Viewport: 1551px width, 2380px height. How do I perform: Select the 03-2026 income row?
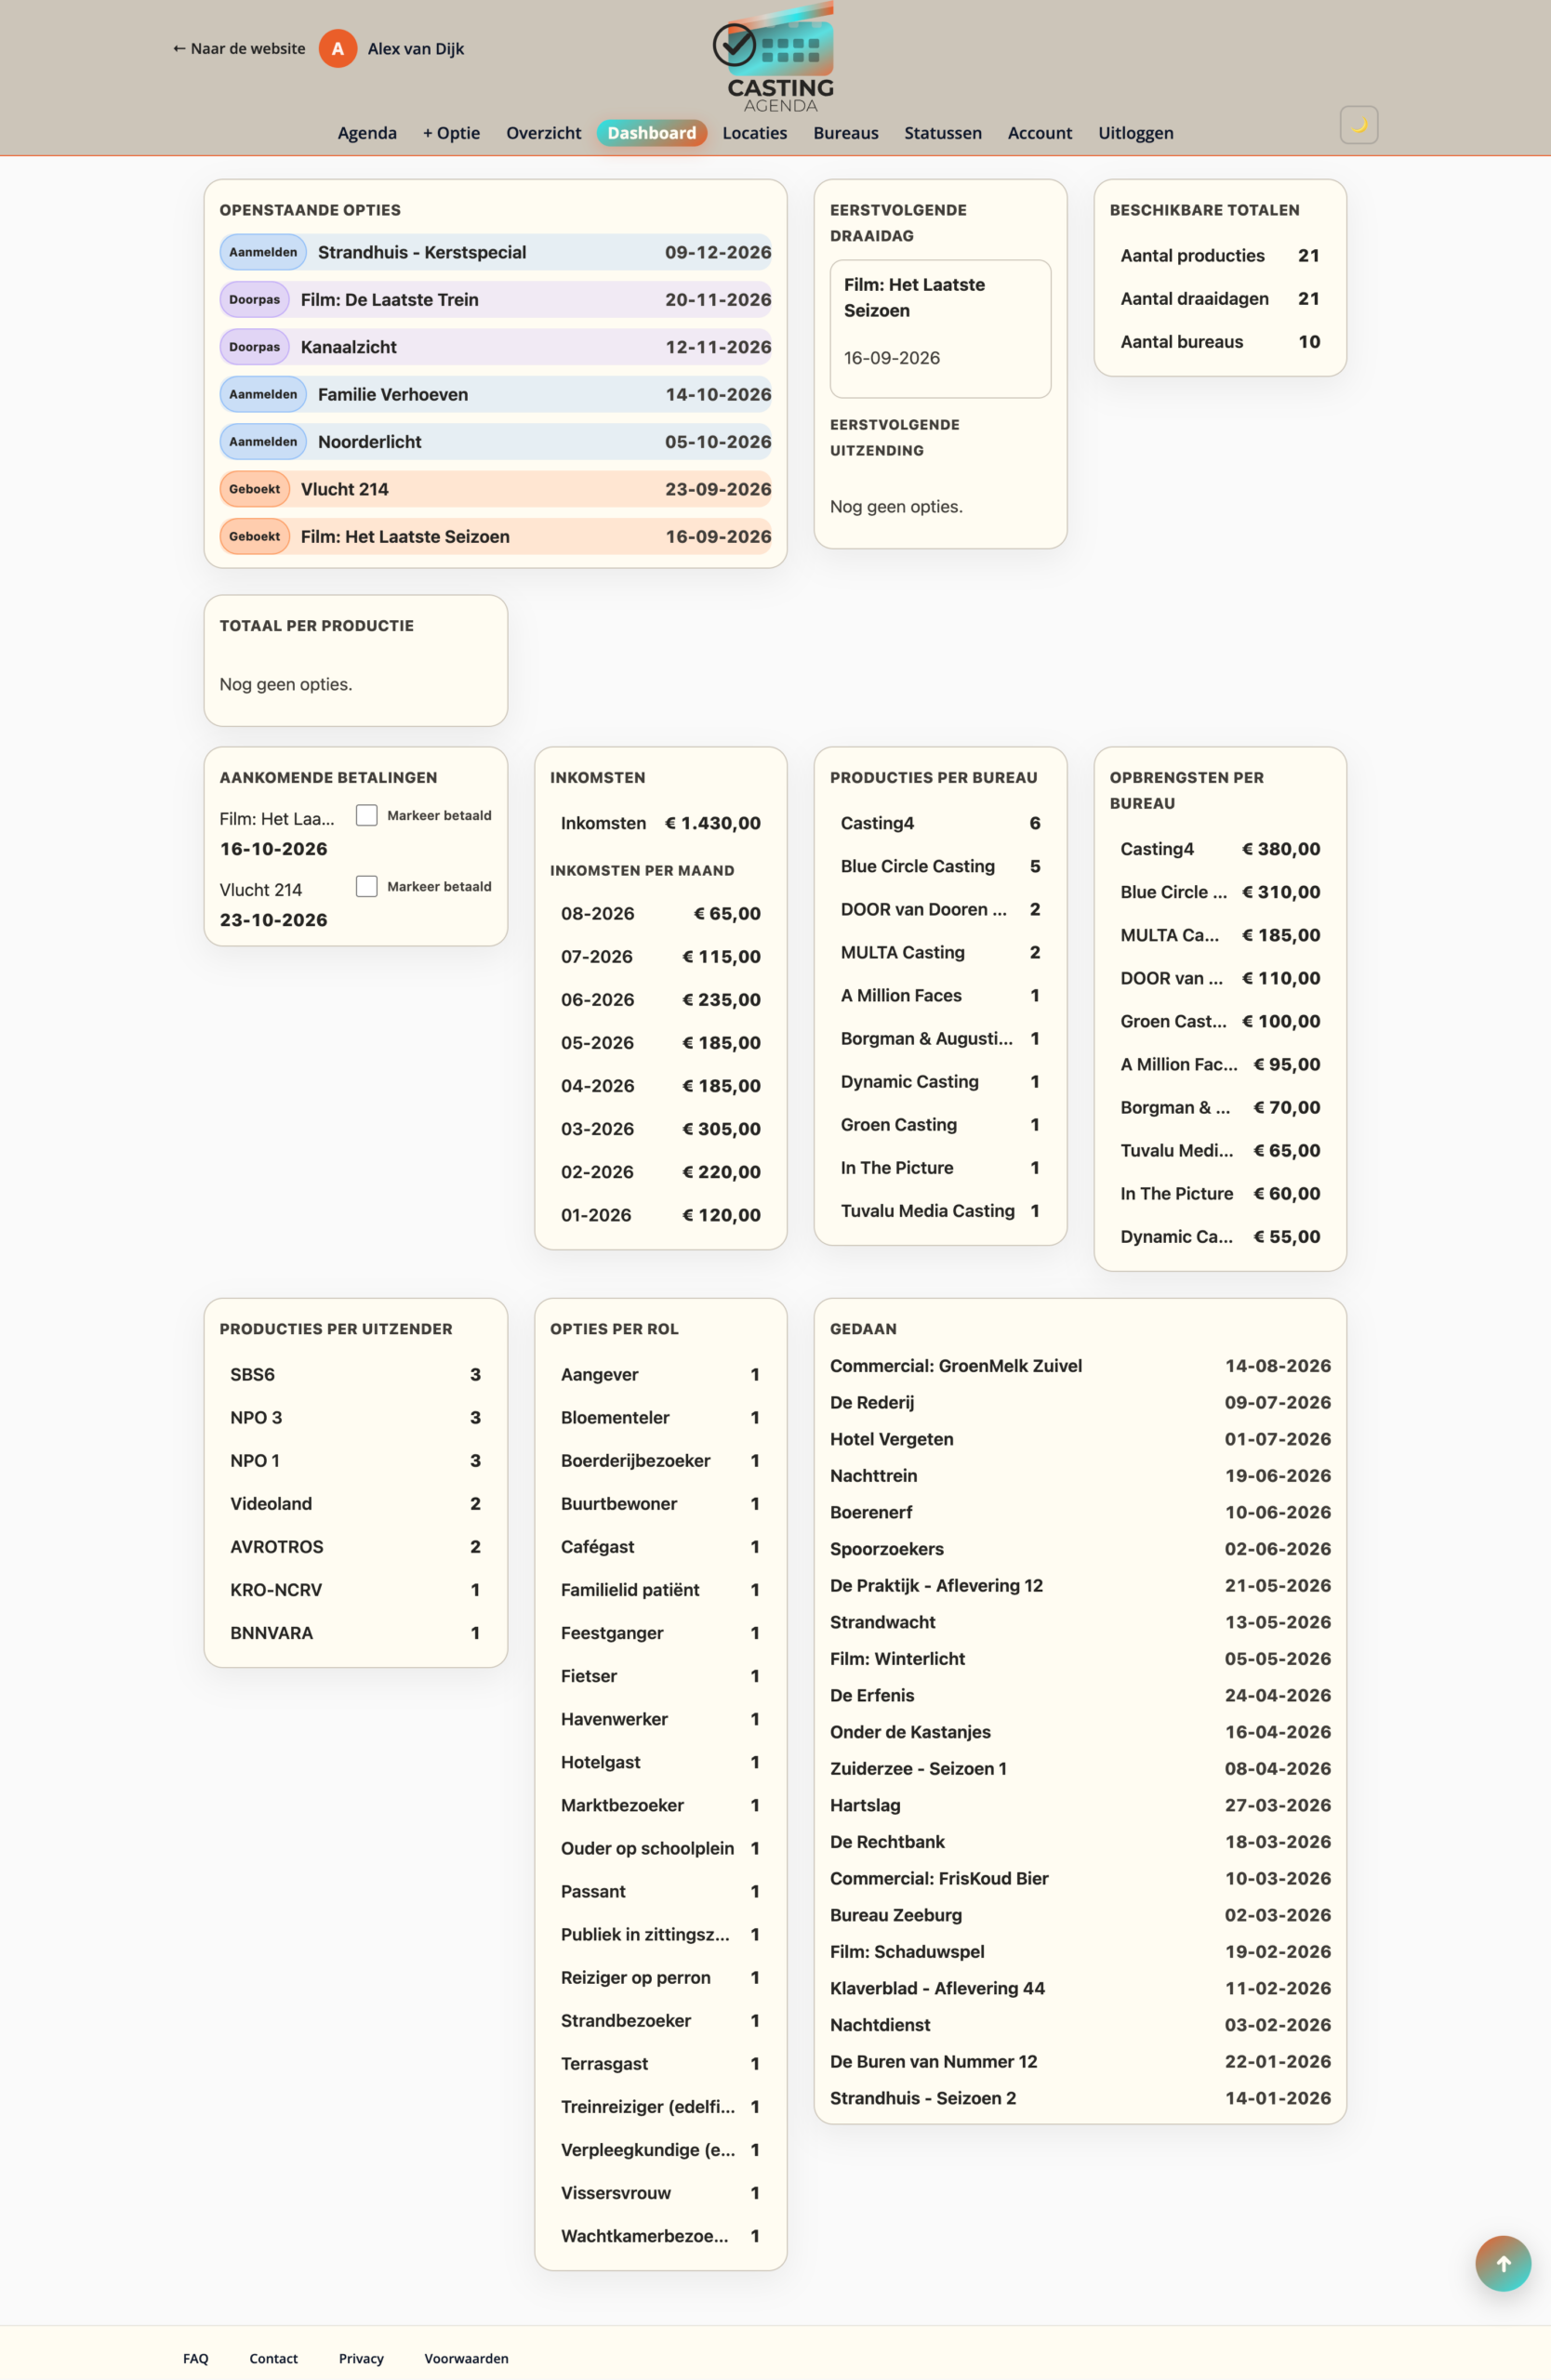pyautogui.click(x=660, y=1128)
